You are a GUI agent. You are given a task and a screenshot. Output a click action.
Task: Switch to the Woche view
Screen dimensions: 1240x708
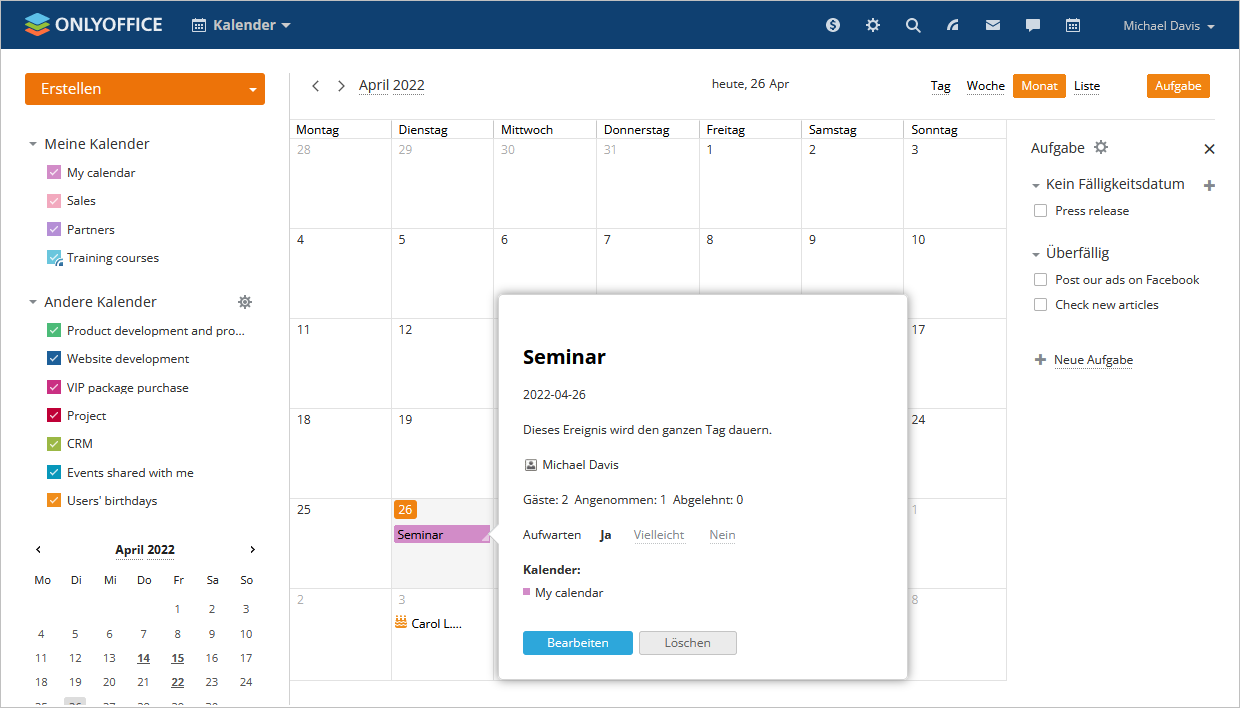pos(985,86)
